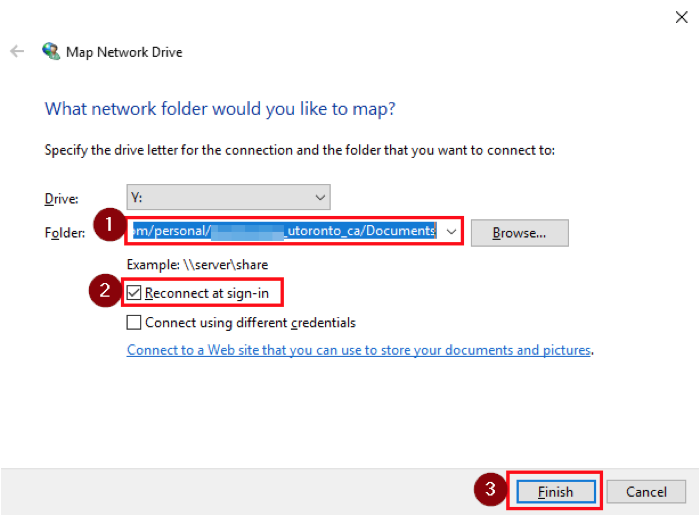The height and width of the screenshot is (516, 700).
Task: Click the red step 2 marker
Action: (x=104, y=291)
